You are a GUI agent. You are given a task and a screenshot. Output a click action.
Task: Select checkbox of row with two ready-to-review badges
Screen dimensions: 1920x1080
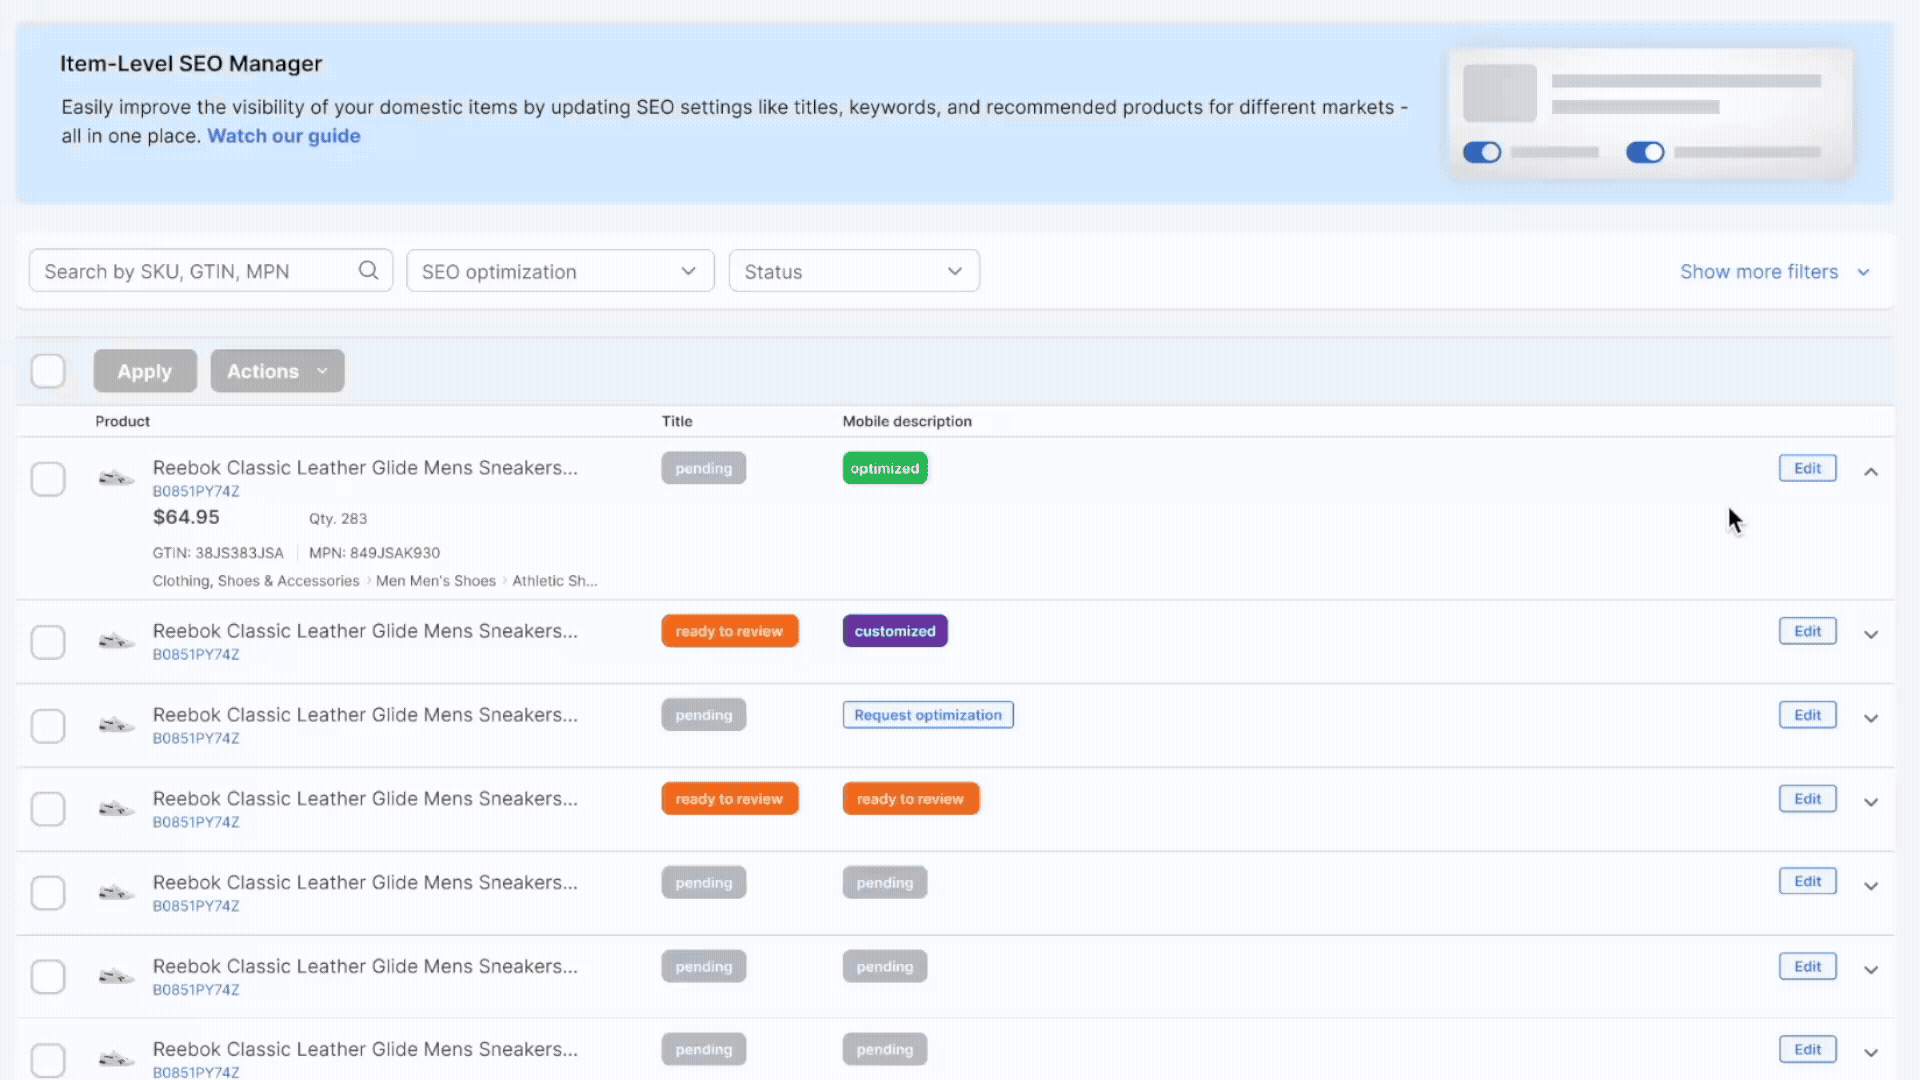pos(48,809)
